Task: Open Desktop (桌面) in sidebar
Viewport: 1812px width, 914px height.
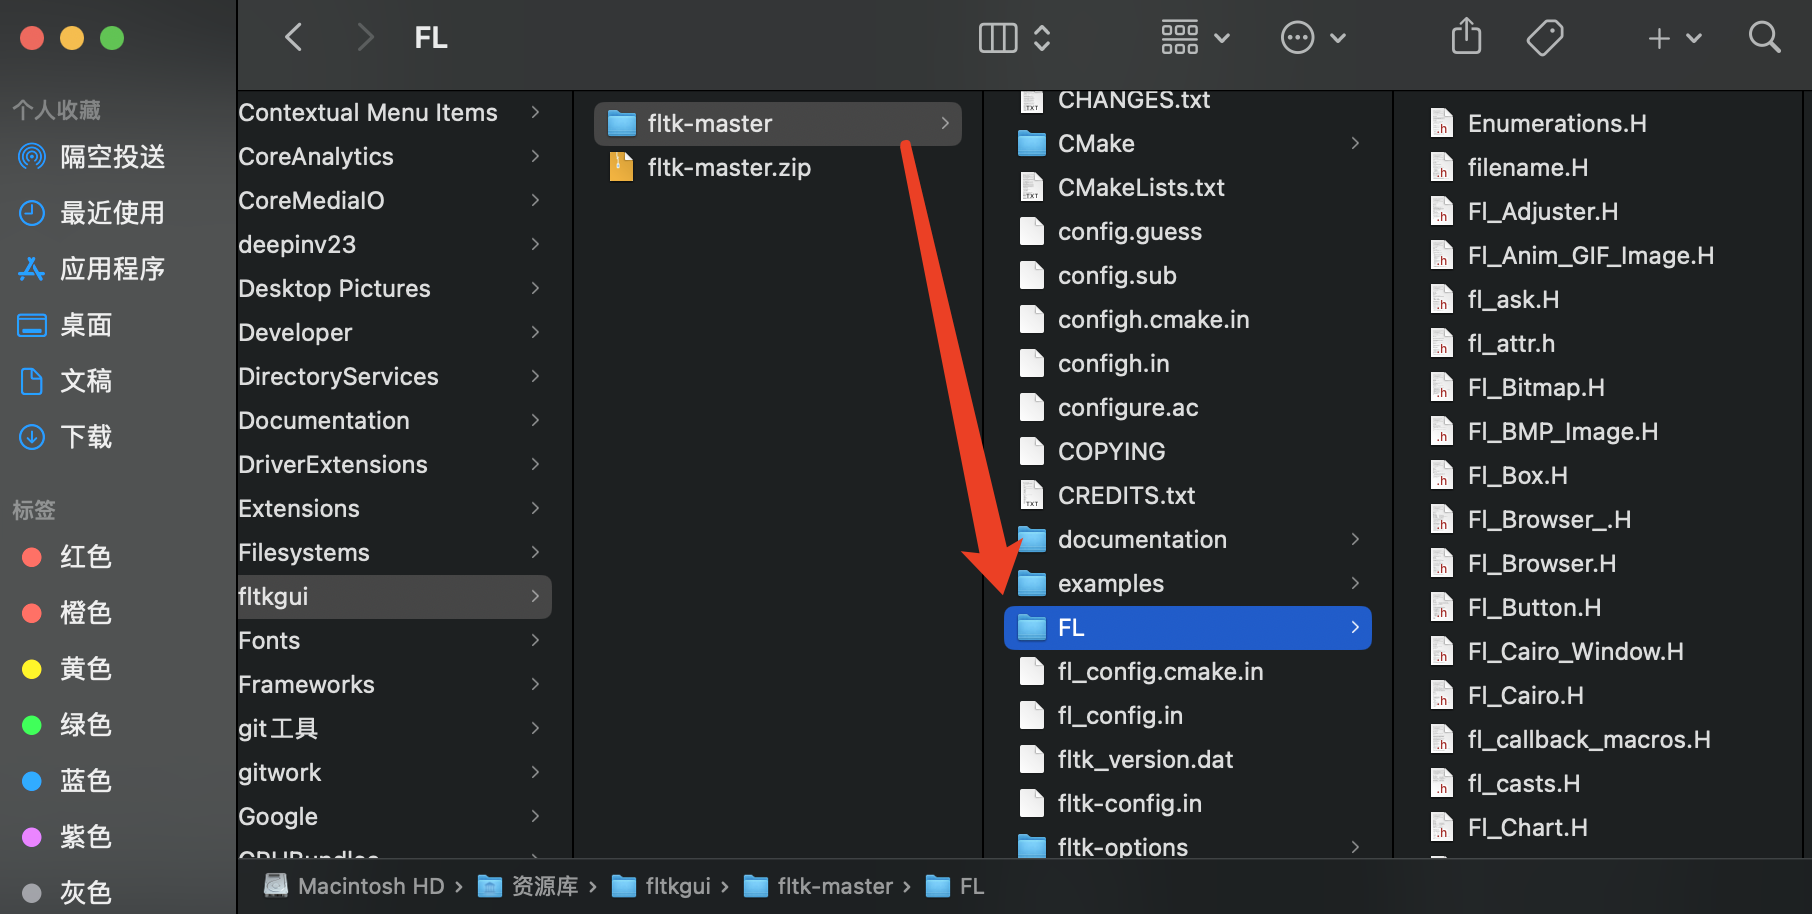Action: point(66,325)
